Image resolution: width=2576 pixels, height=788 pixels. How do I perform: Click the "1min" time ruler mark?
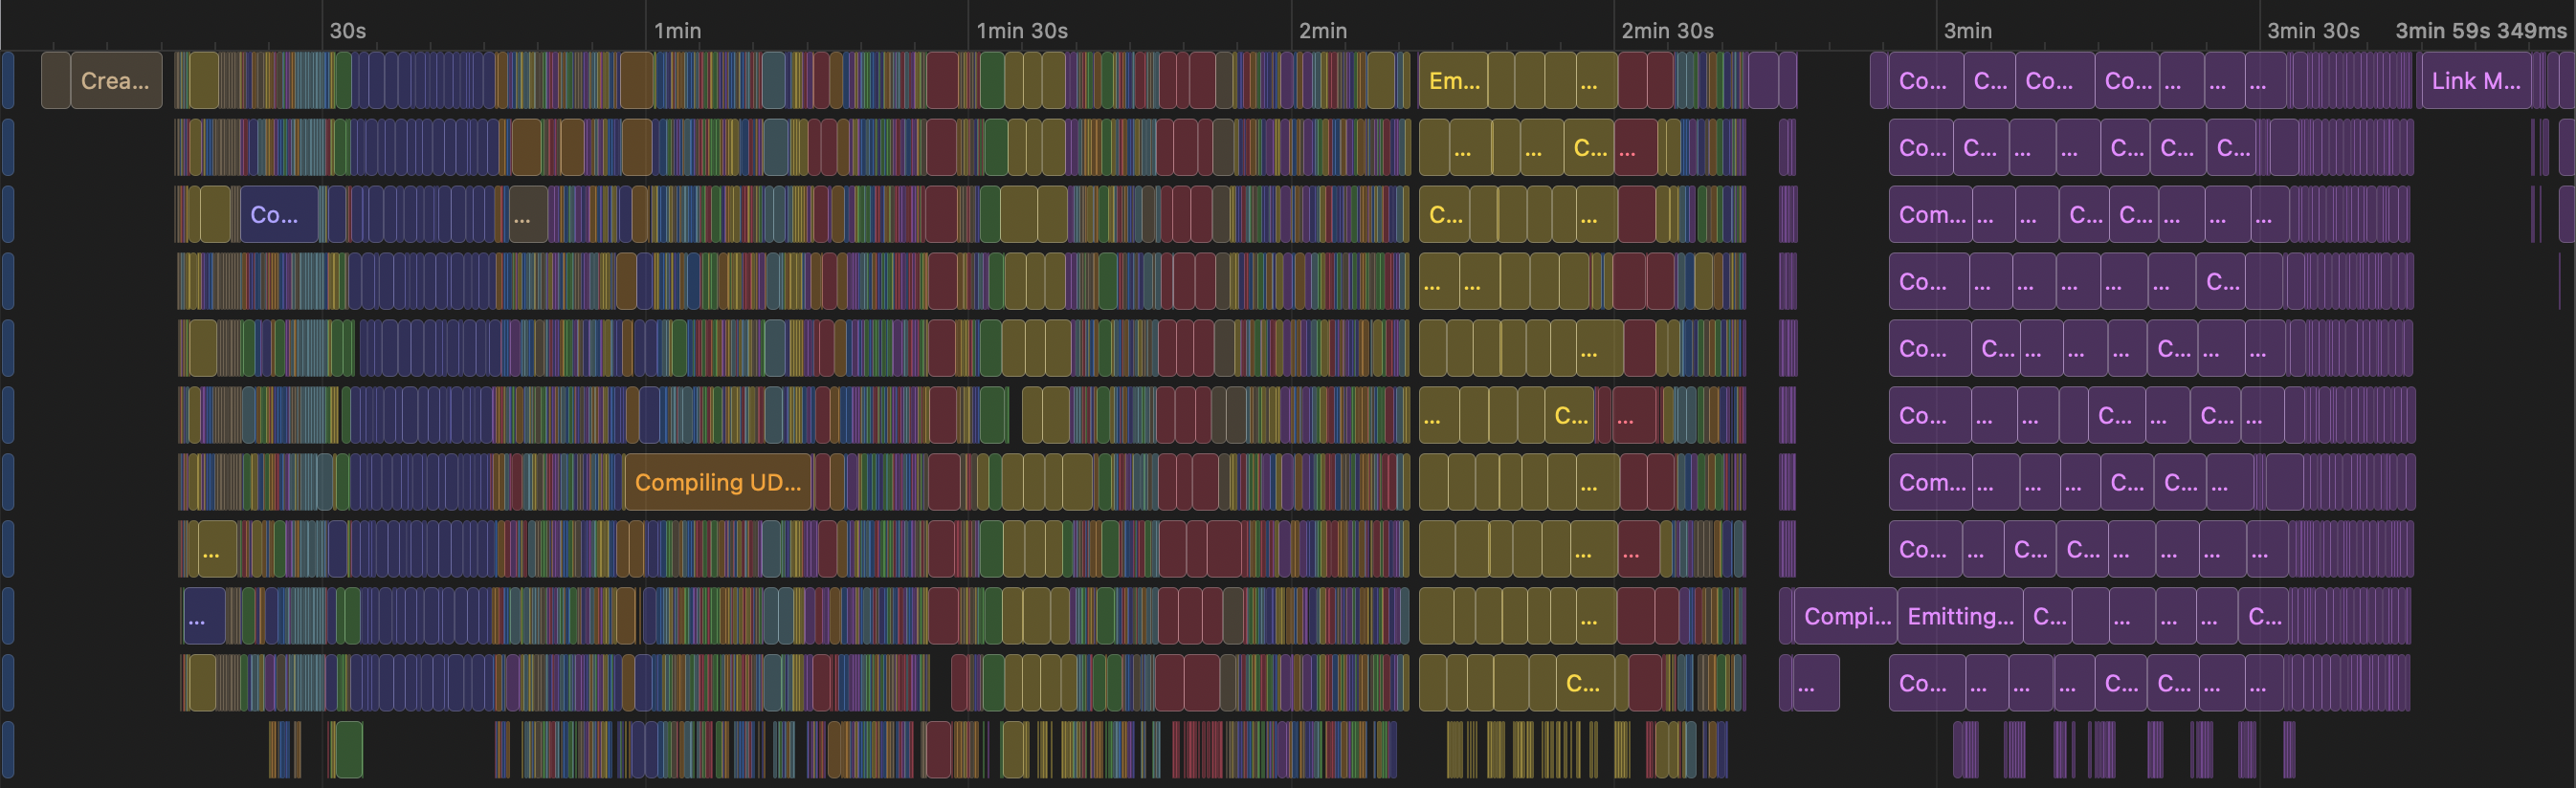pos(677,30)
